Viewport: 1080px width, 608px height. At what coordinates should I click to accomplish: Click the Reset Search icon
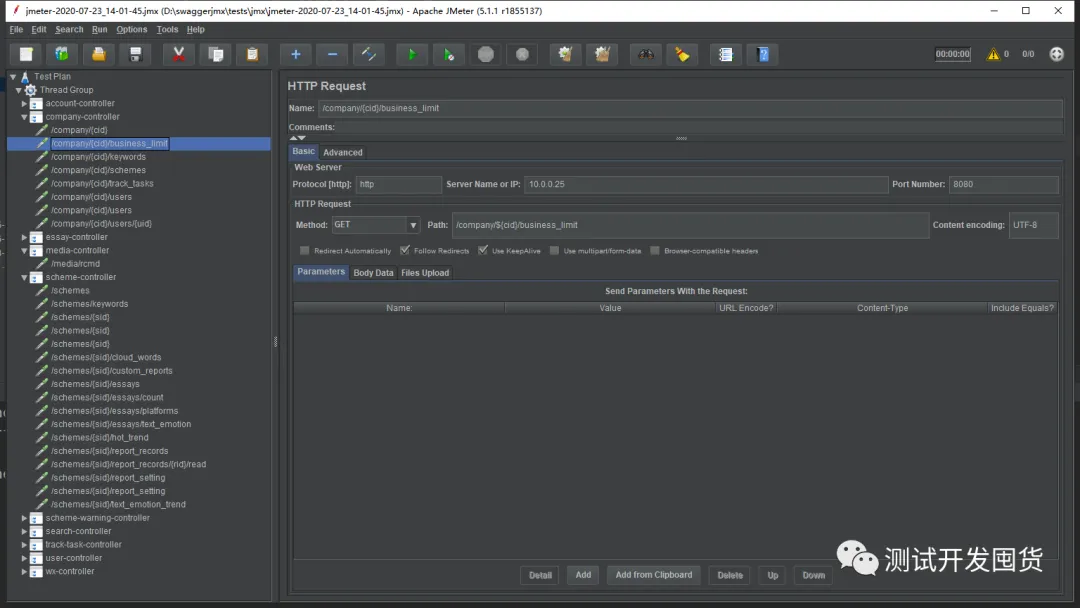pos(682,54)
